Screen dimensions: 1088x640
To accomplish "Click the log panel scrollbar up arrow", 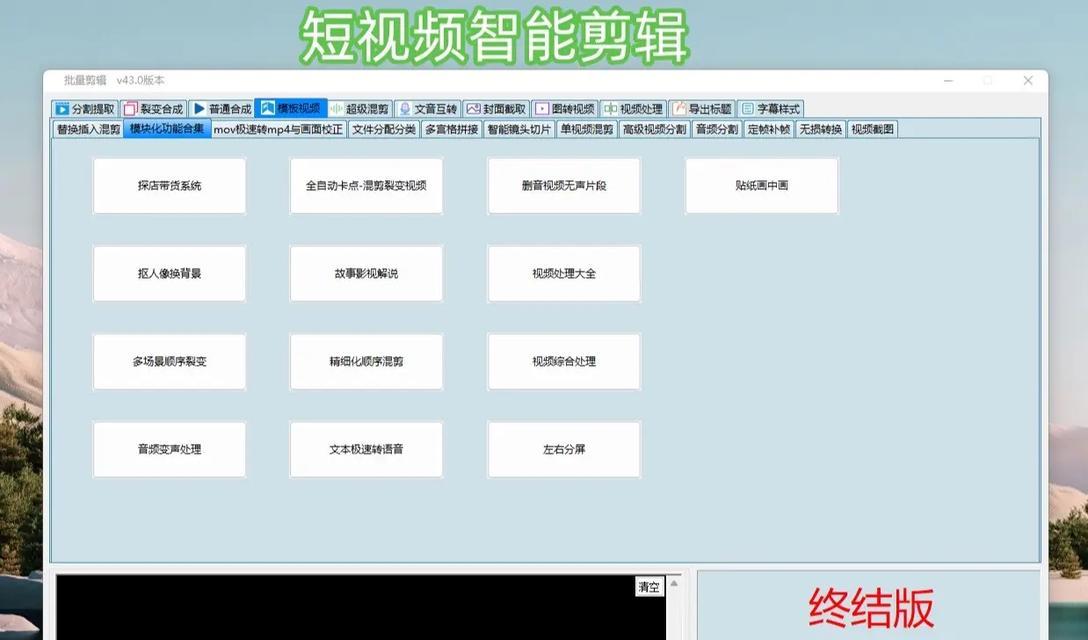I will point(674,583).
